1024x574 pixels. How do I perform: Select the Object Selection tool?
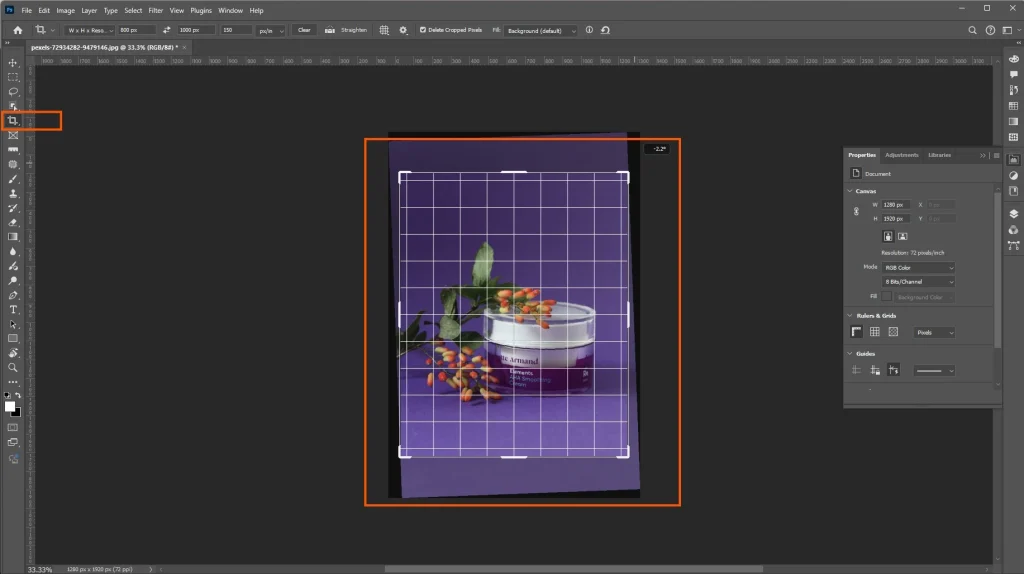click(12, 106)
